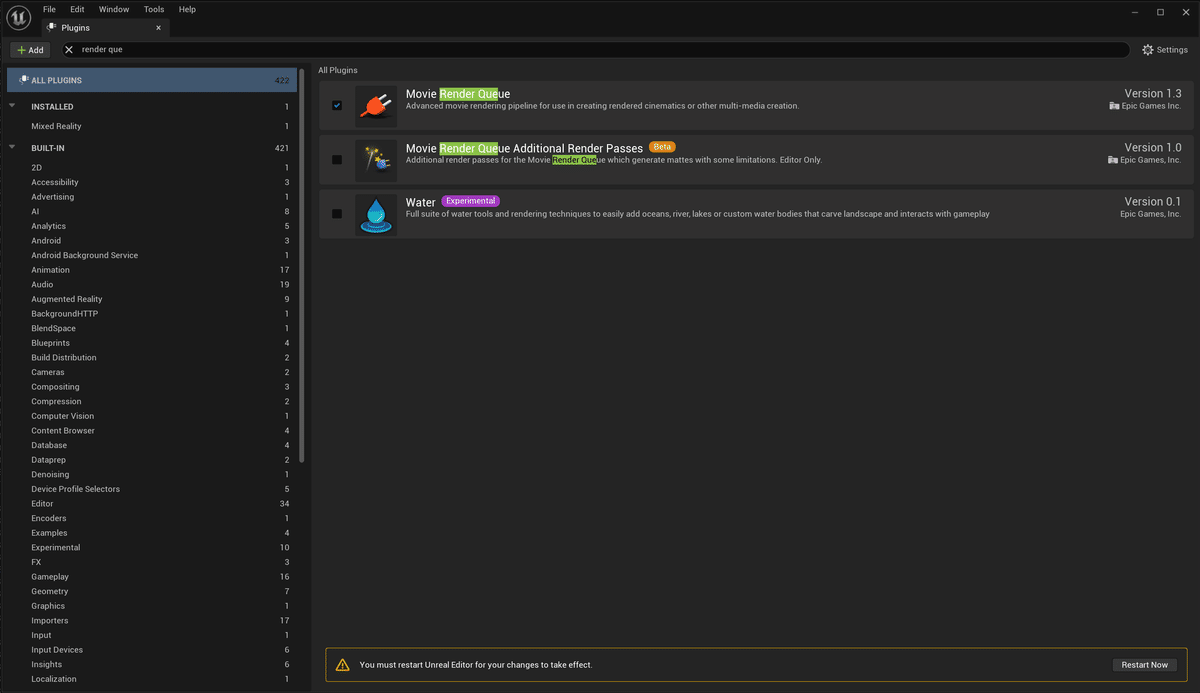Viewport: 1200px width, 693px height.
Task: Select the BackgroundHTTP category
Action: [x=152, y=314]
